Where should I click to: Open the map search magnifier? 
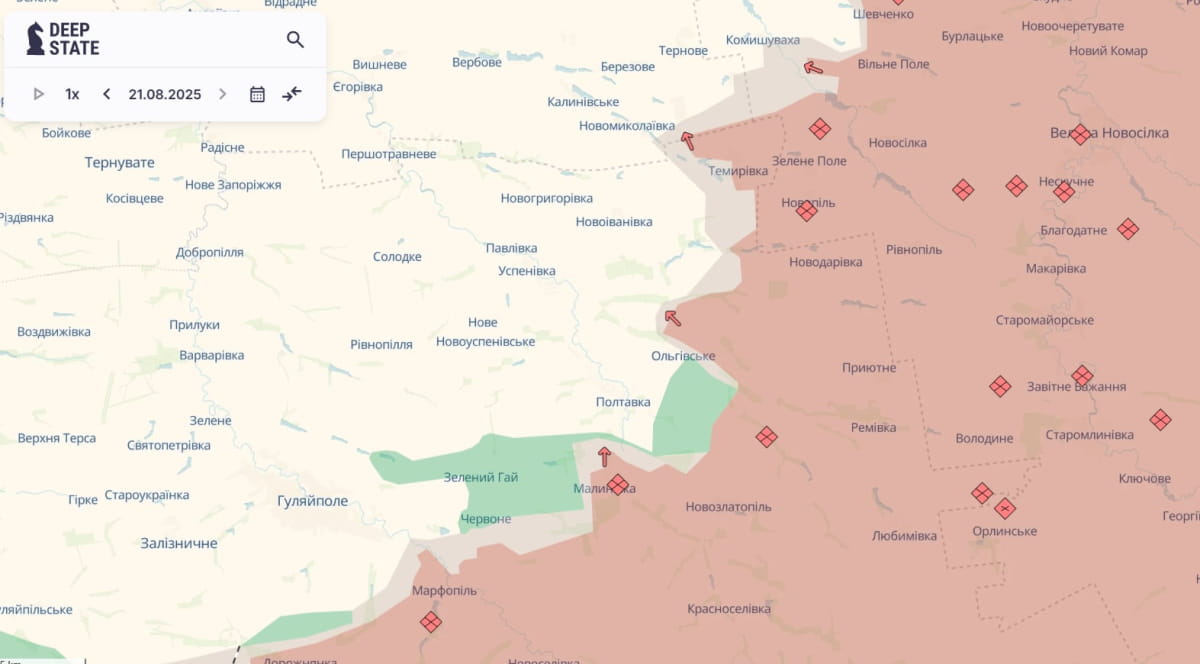(295, 40)
